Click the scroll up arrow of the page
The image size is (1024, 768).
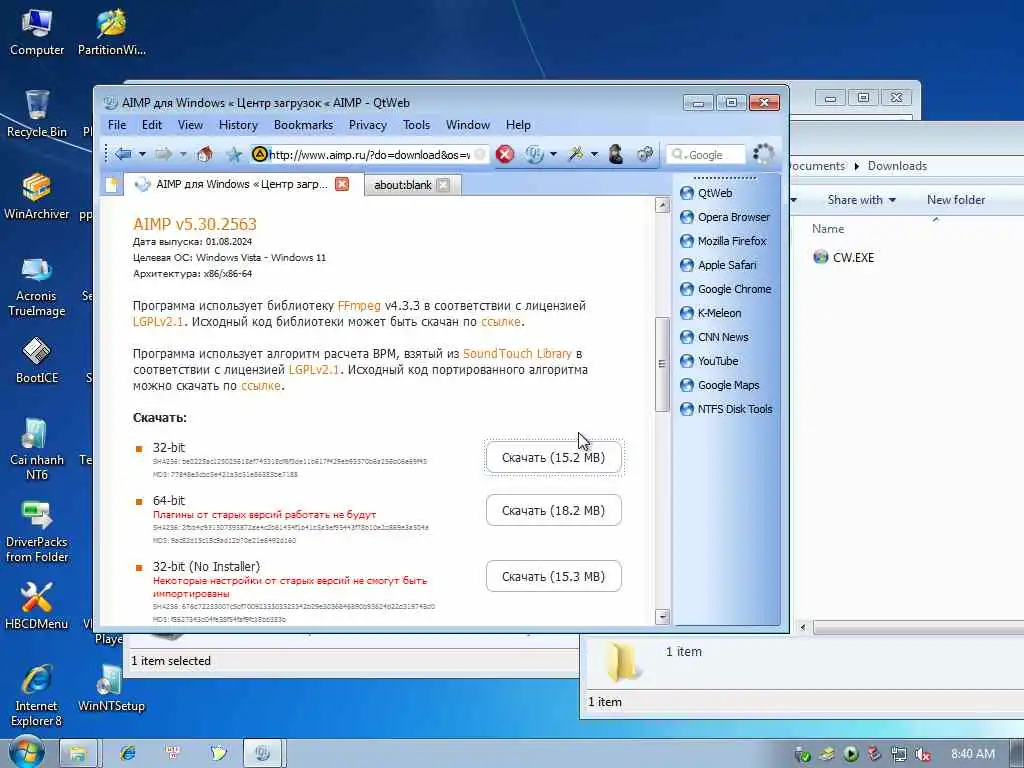point(662,205)
